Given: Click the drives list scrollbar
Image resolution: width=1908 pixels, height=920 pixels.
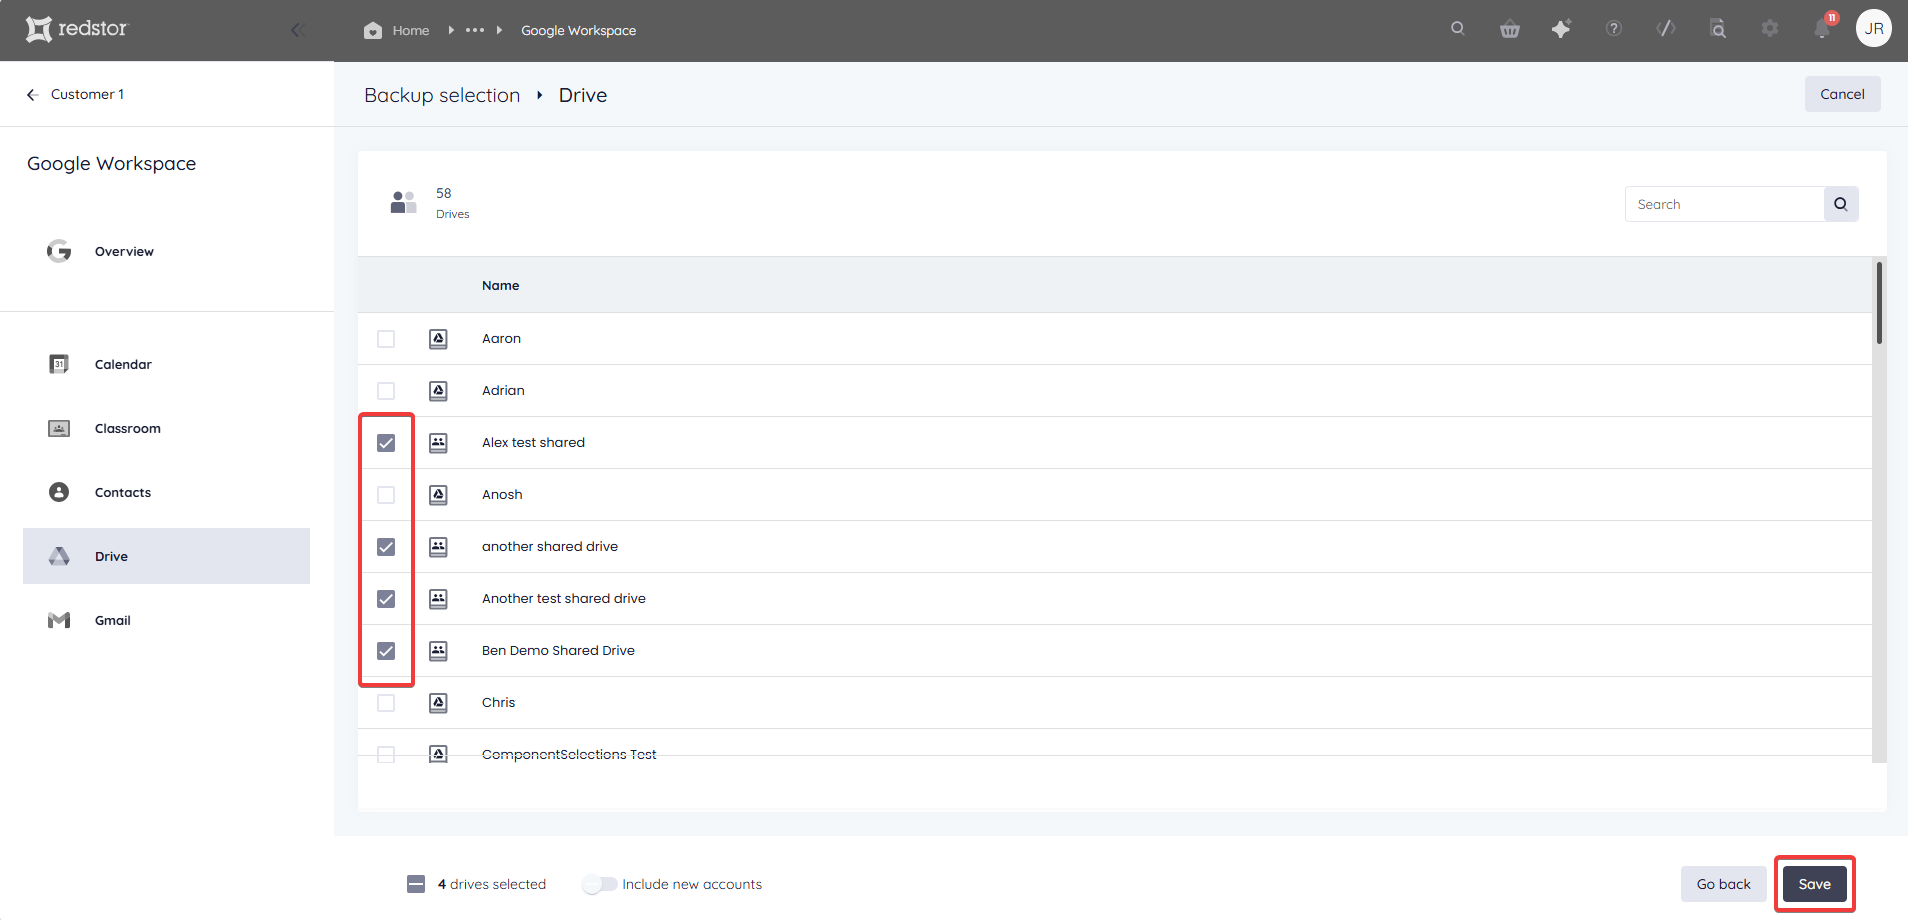Looking at the screenshot, I should pos(1880,302).
